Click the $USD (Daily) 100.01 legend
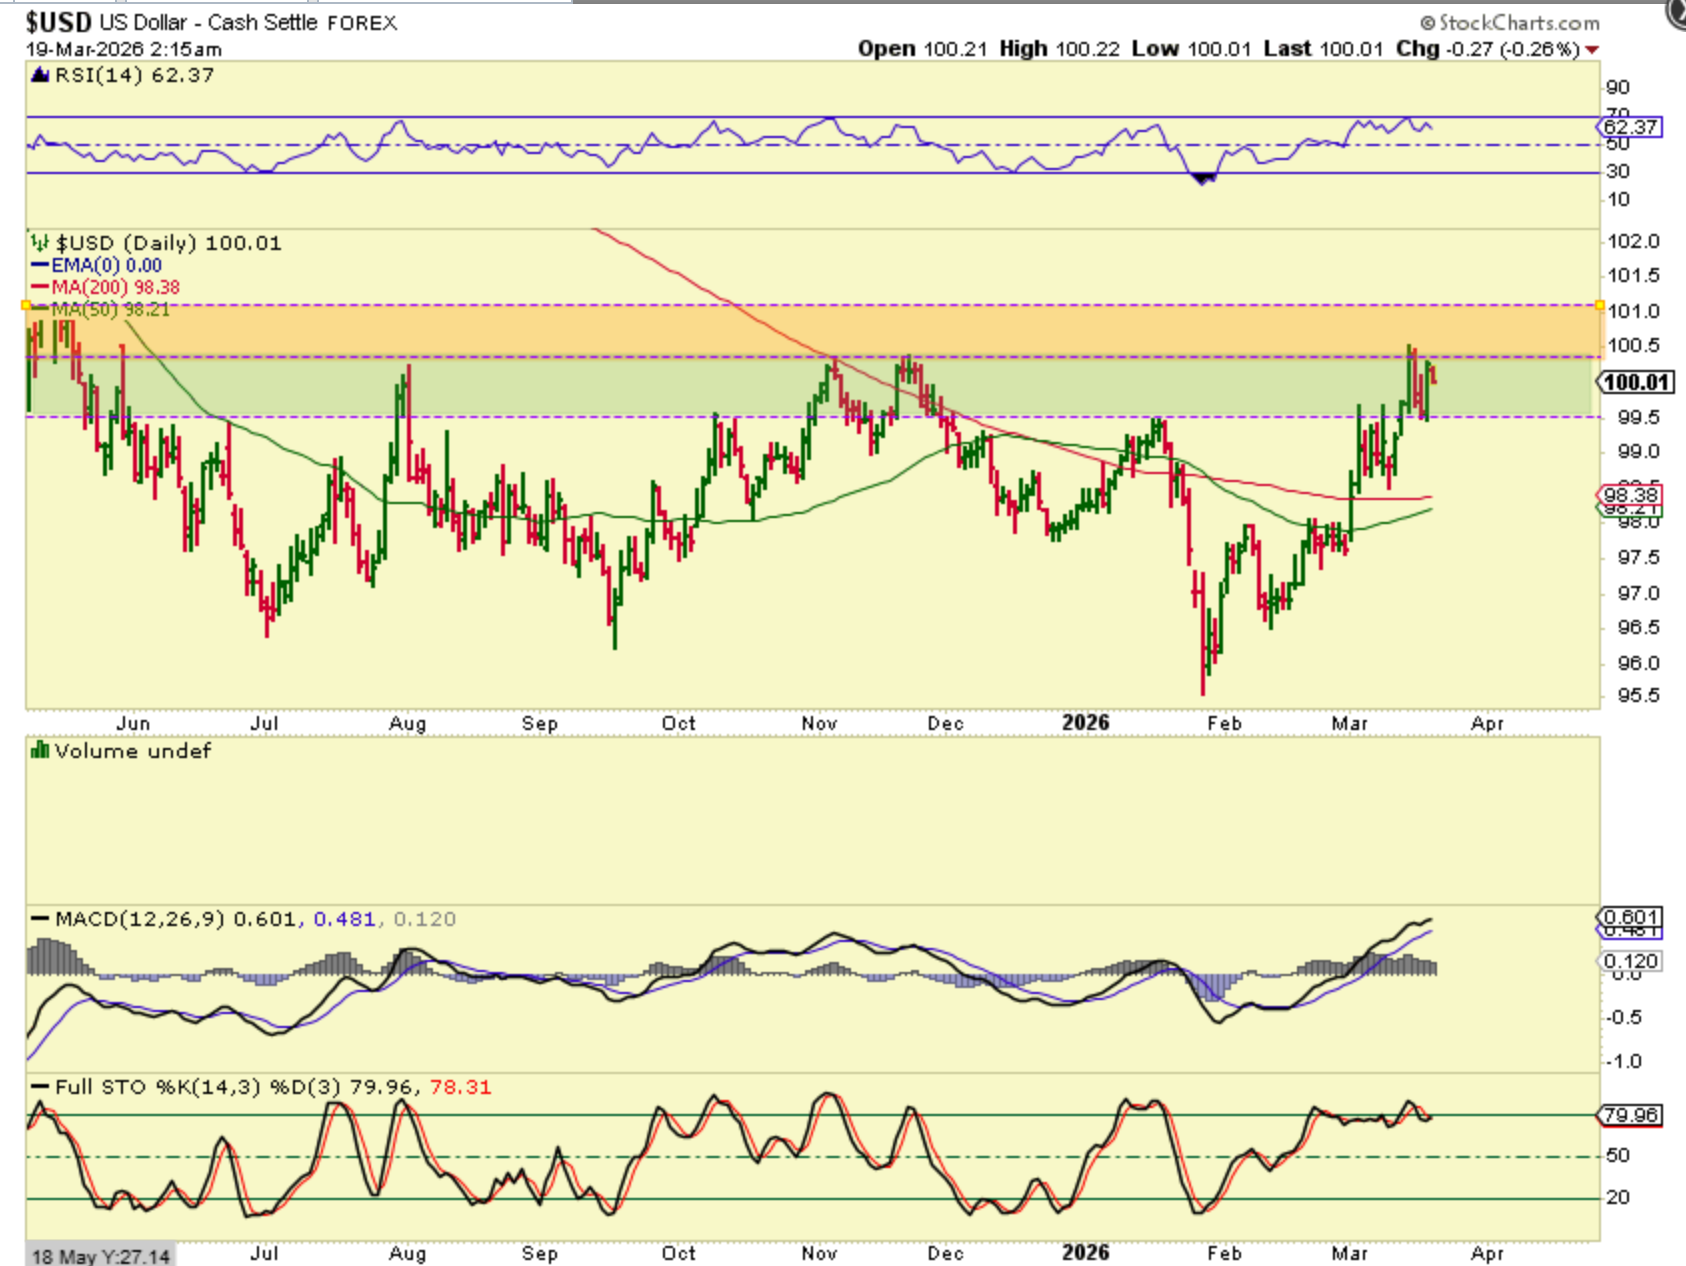This screenshot has height=1266, width=1686. pos(169,243)
